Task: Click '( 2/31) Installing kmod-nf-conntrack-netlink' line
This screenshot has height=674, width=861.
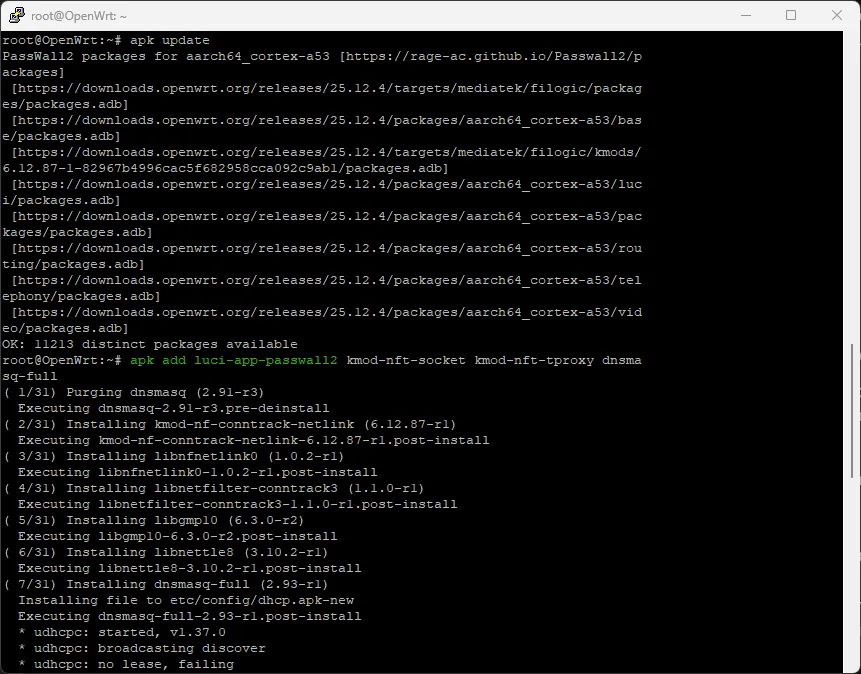Action: pyautogui.click(x=230, y=424)
